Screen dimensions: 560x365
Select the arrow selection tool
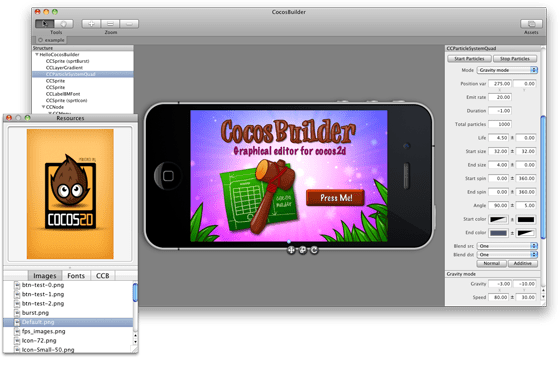(45, 24)
